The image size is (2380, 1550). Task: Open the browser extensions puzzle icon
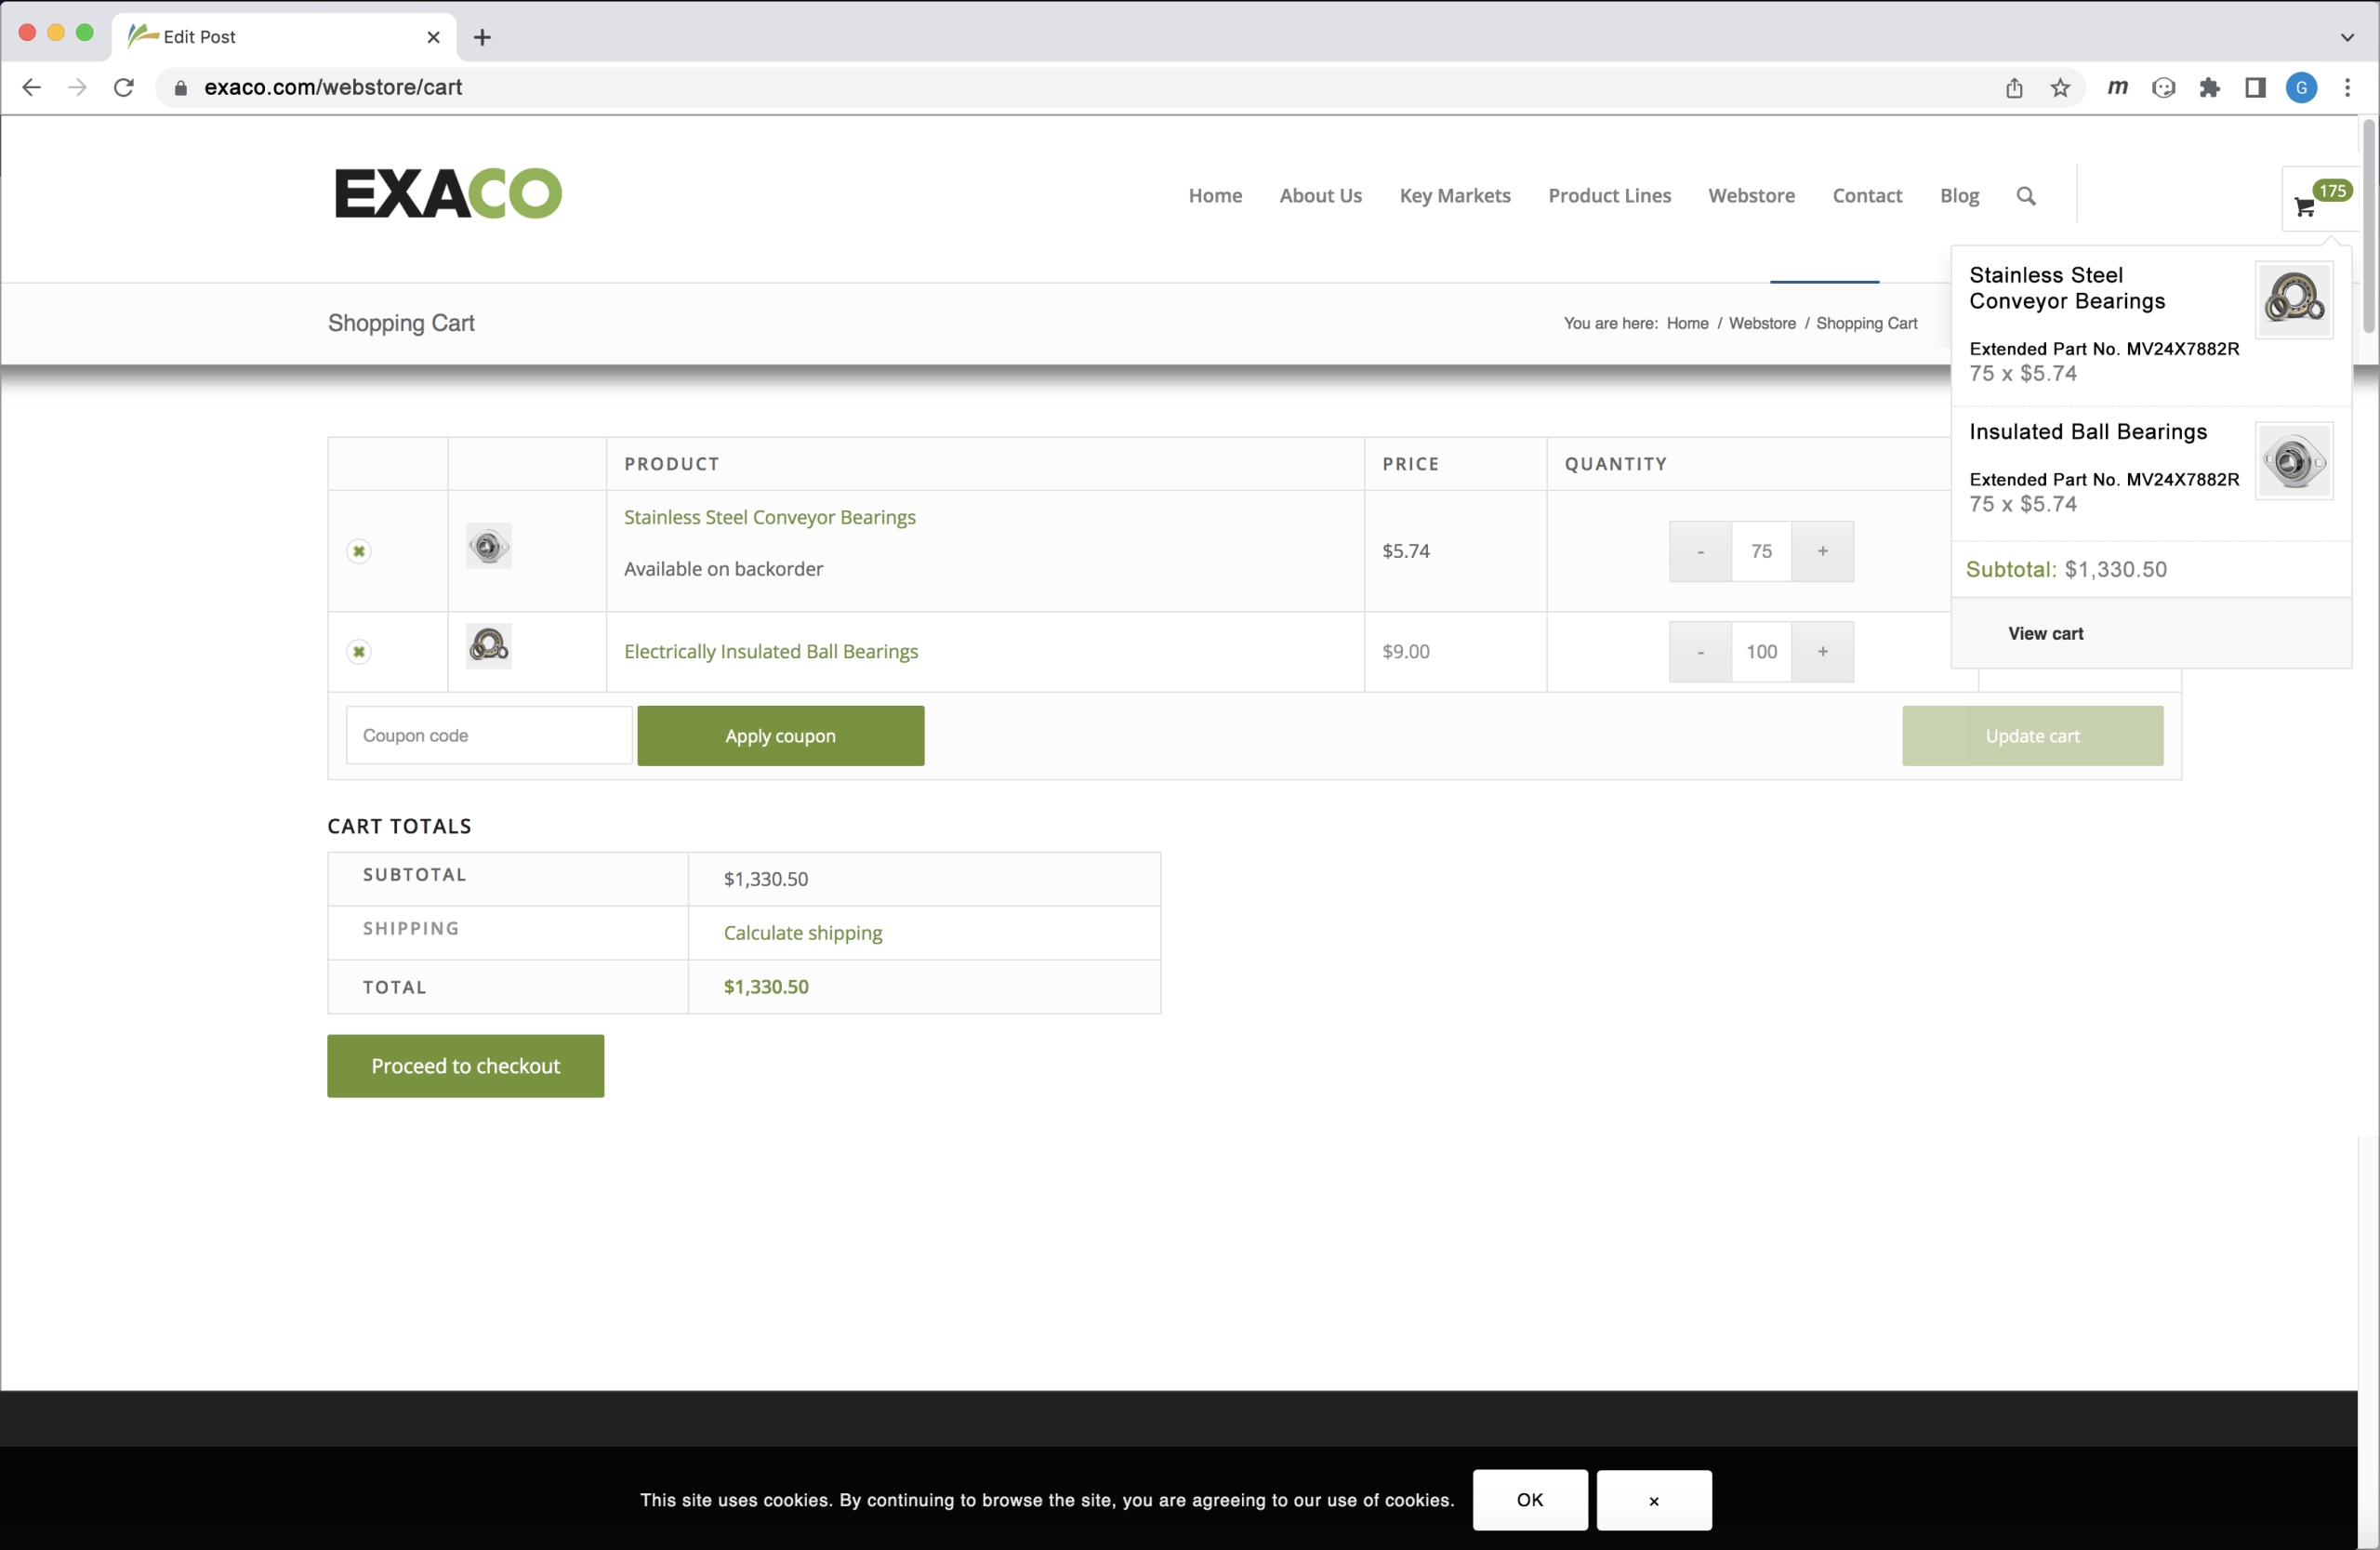click(x=2209, y=88)
